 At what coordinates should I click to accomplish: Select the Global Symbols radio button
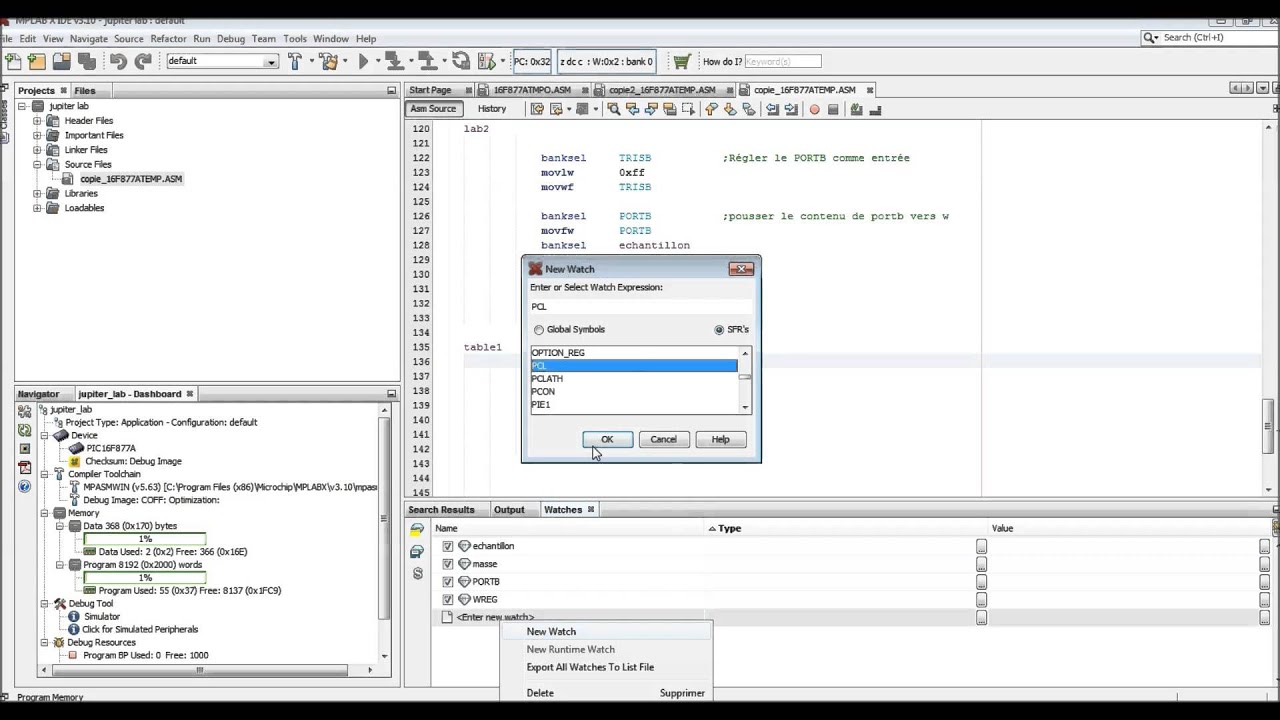tap(539, 329)
